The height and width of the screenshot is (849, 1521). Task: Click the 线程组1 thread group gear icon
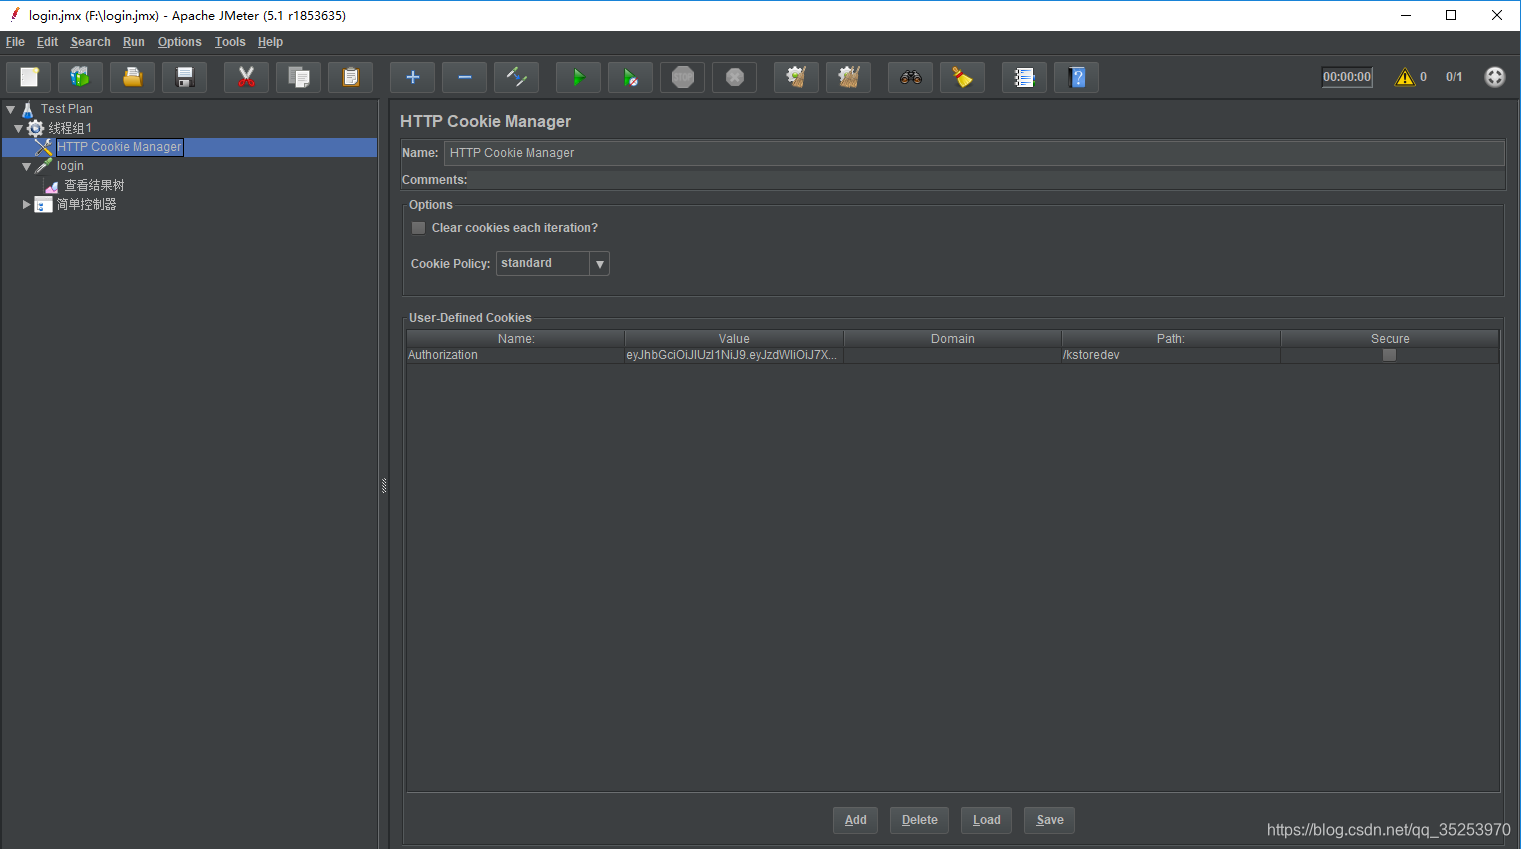click(x=36, y=128)
